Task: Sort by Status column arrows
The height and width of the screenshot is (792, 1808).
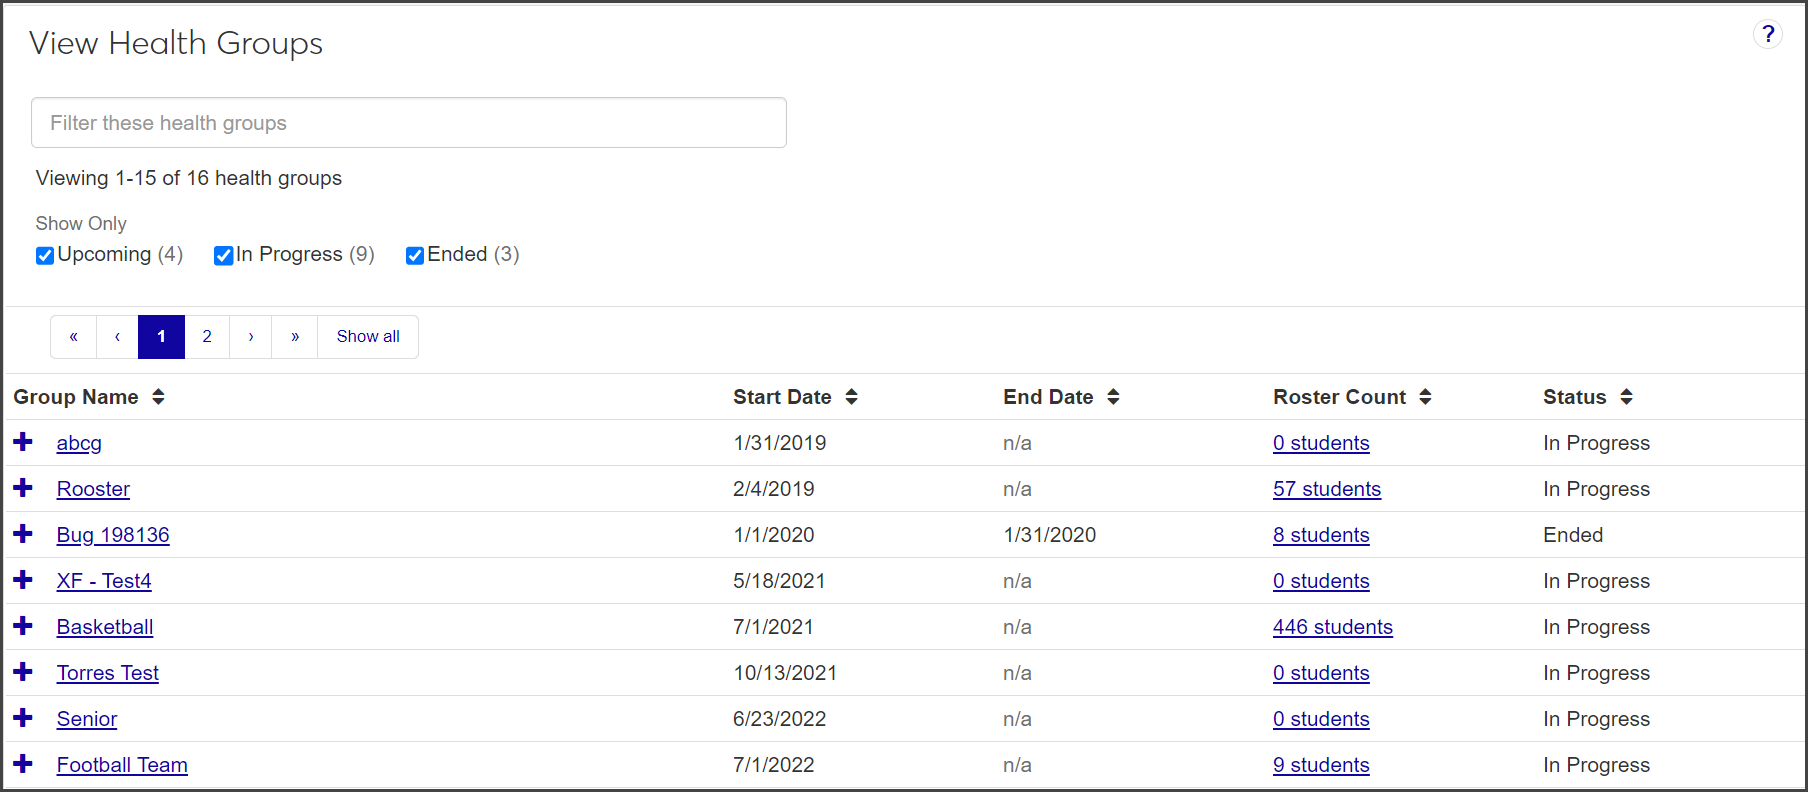Action: click(1626, 397)
